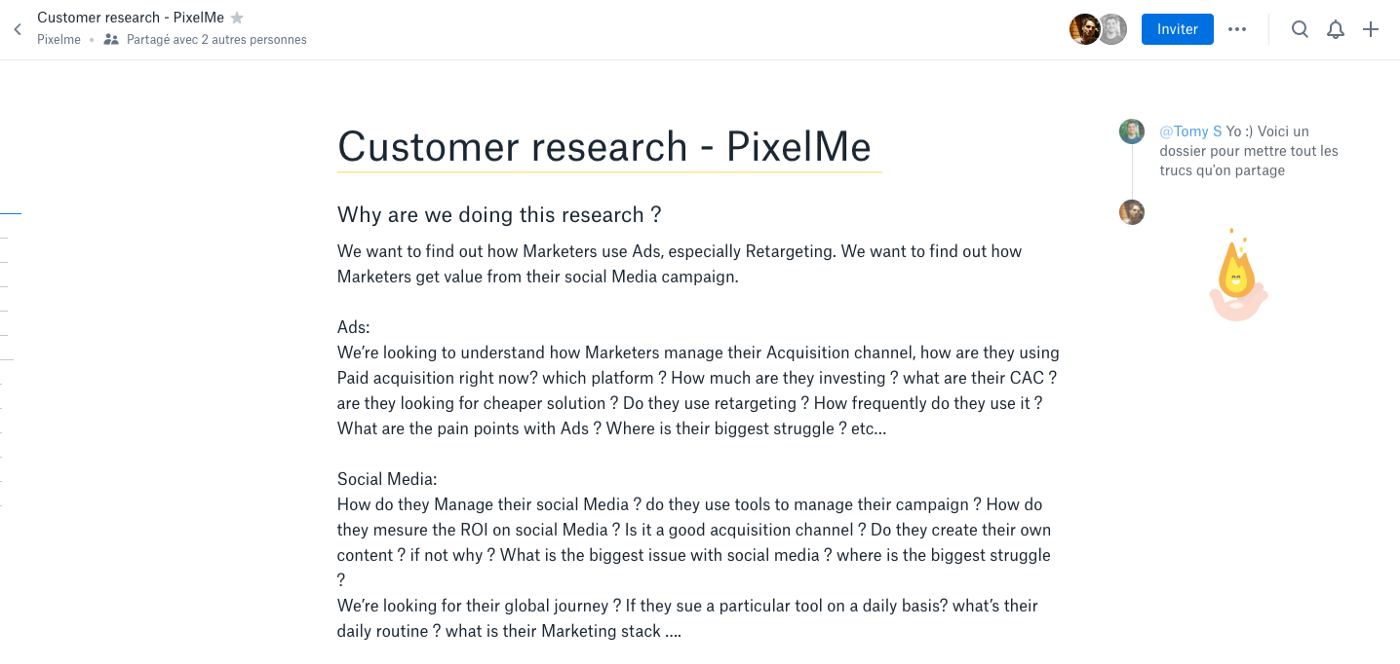This screenshot has width=1400, height=664.
Task: Open the search magnifier icon
Action: click(1300, 29)
